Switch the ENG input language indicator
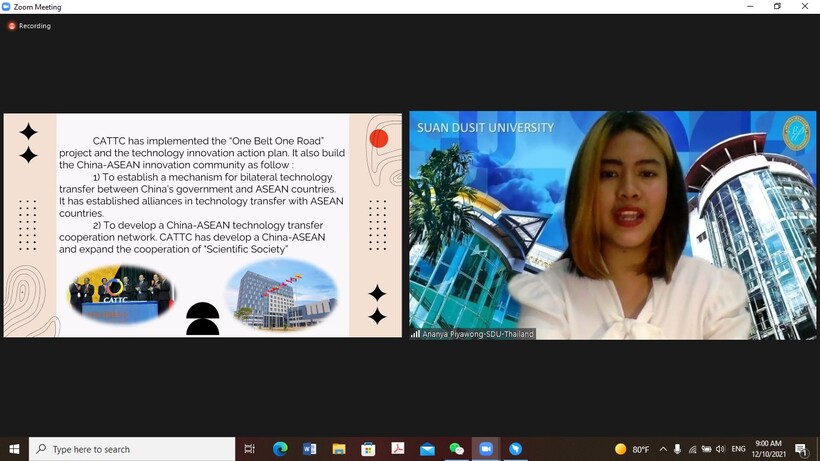This screenshot has width=820, height=461. (x=738, y=449)
